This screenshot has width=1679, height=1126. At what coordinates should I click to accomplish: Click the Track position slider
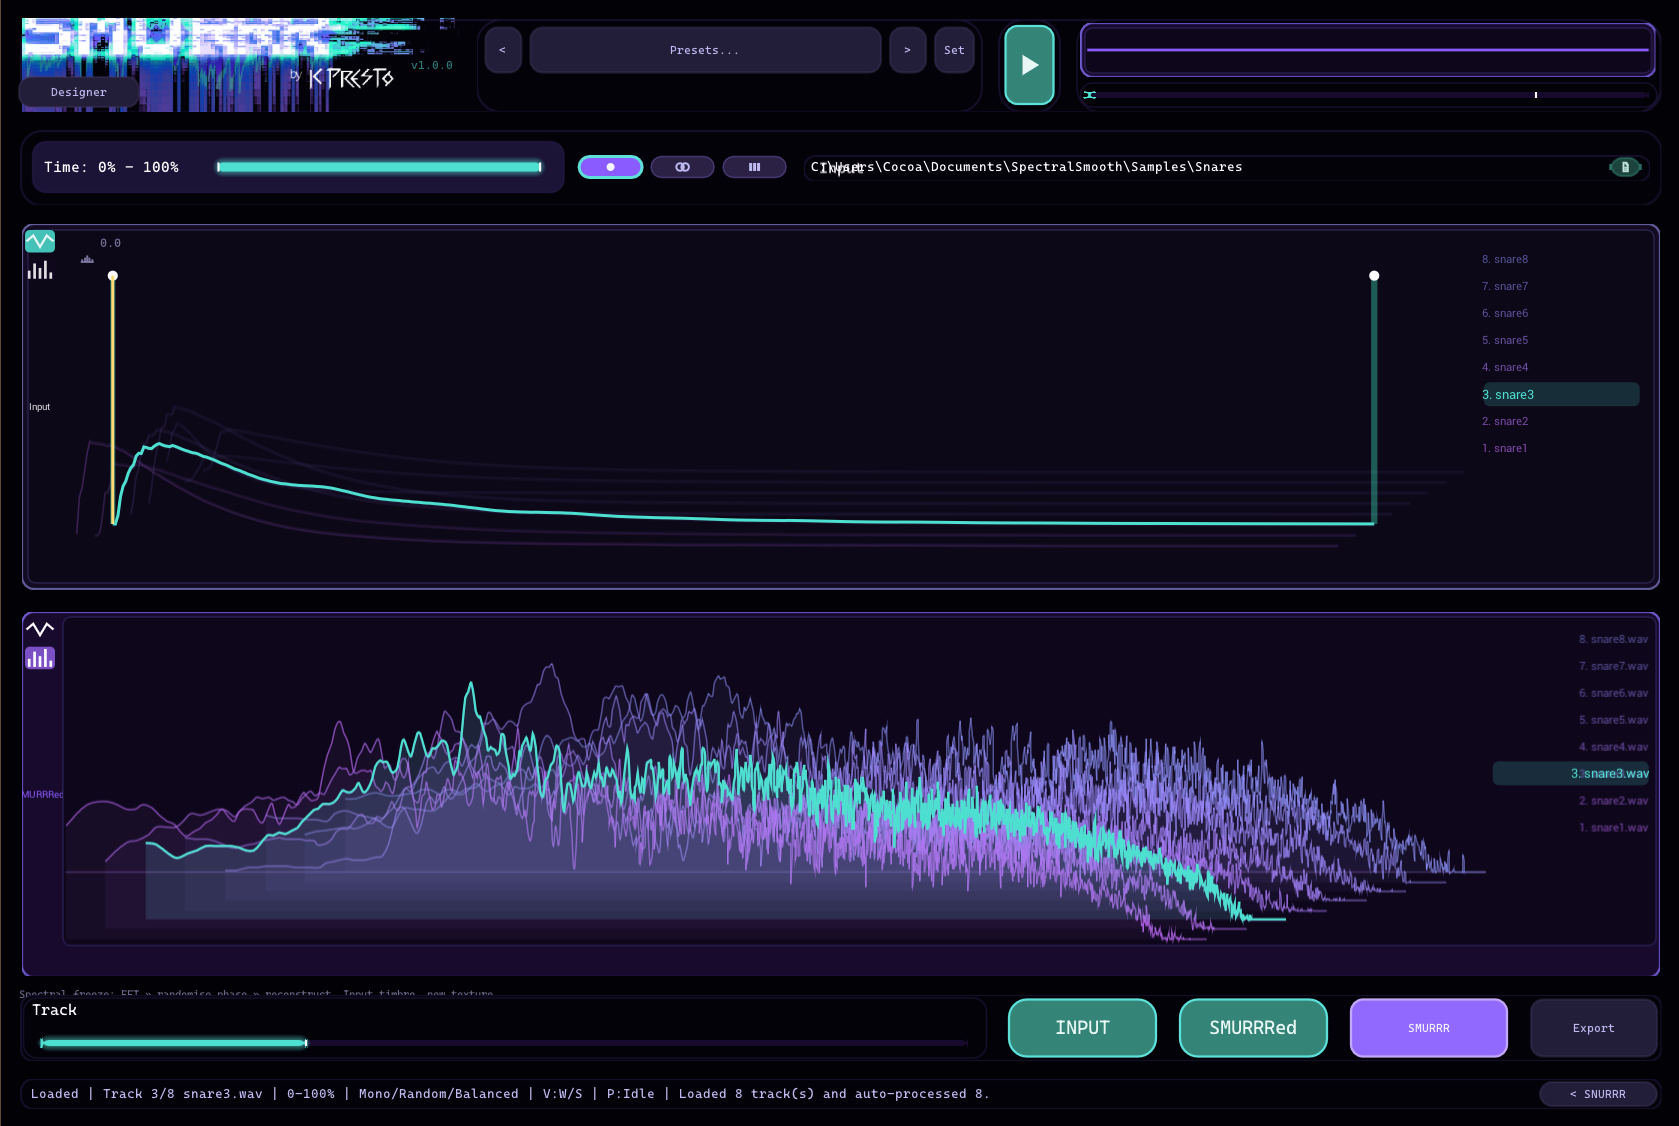(504, 1043)
